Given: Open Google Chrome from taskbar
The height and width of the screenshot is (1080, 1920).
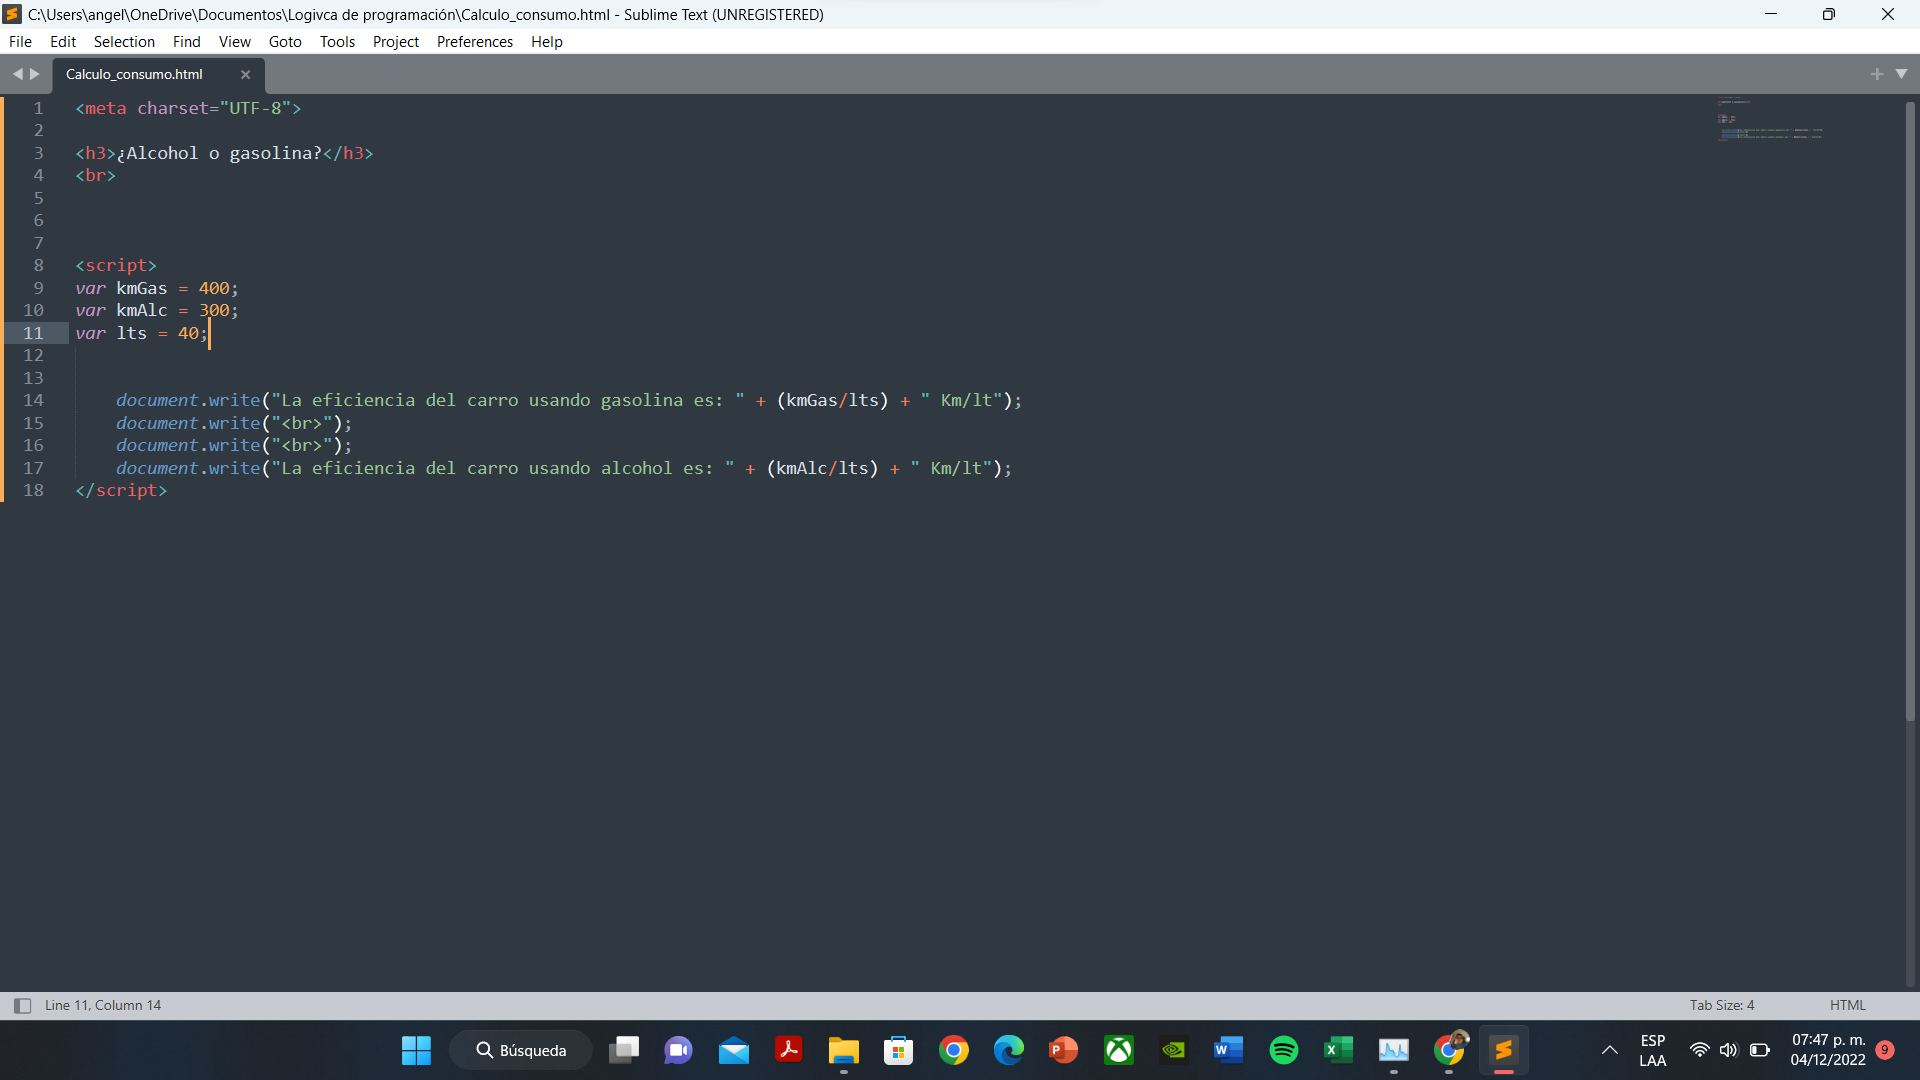Looking at the screenshot, I should coord(953,1050).
